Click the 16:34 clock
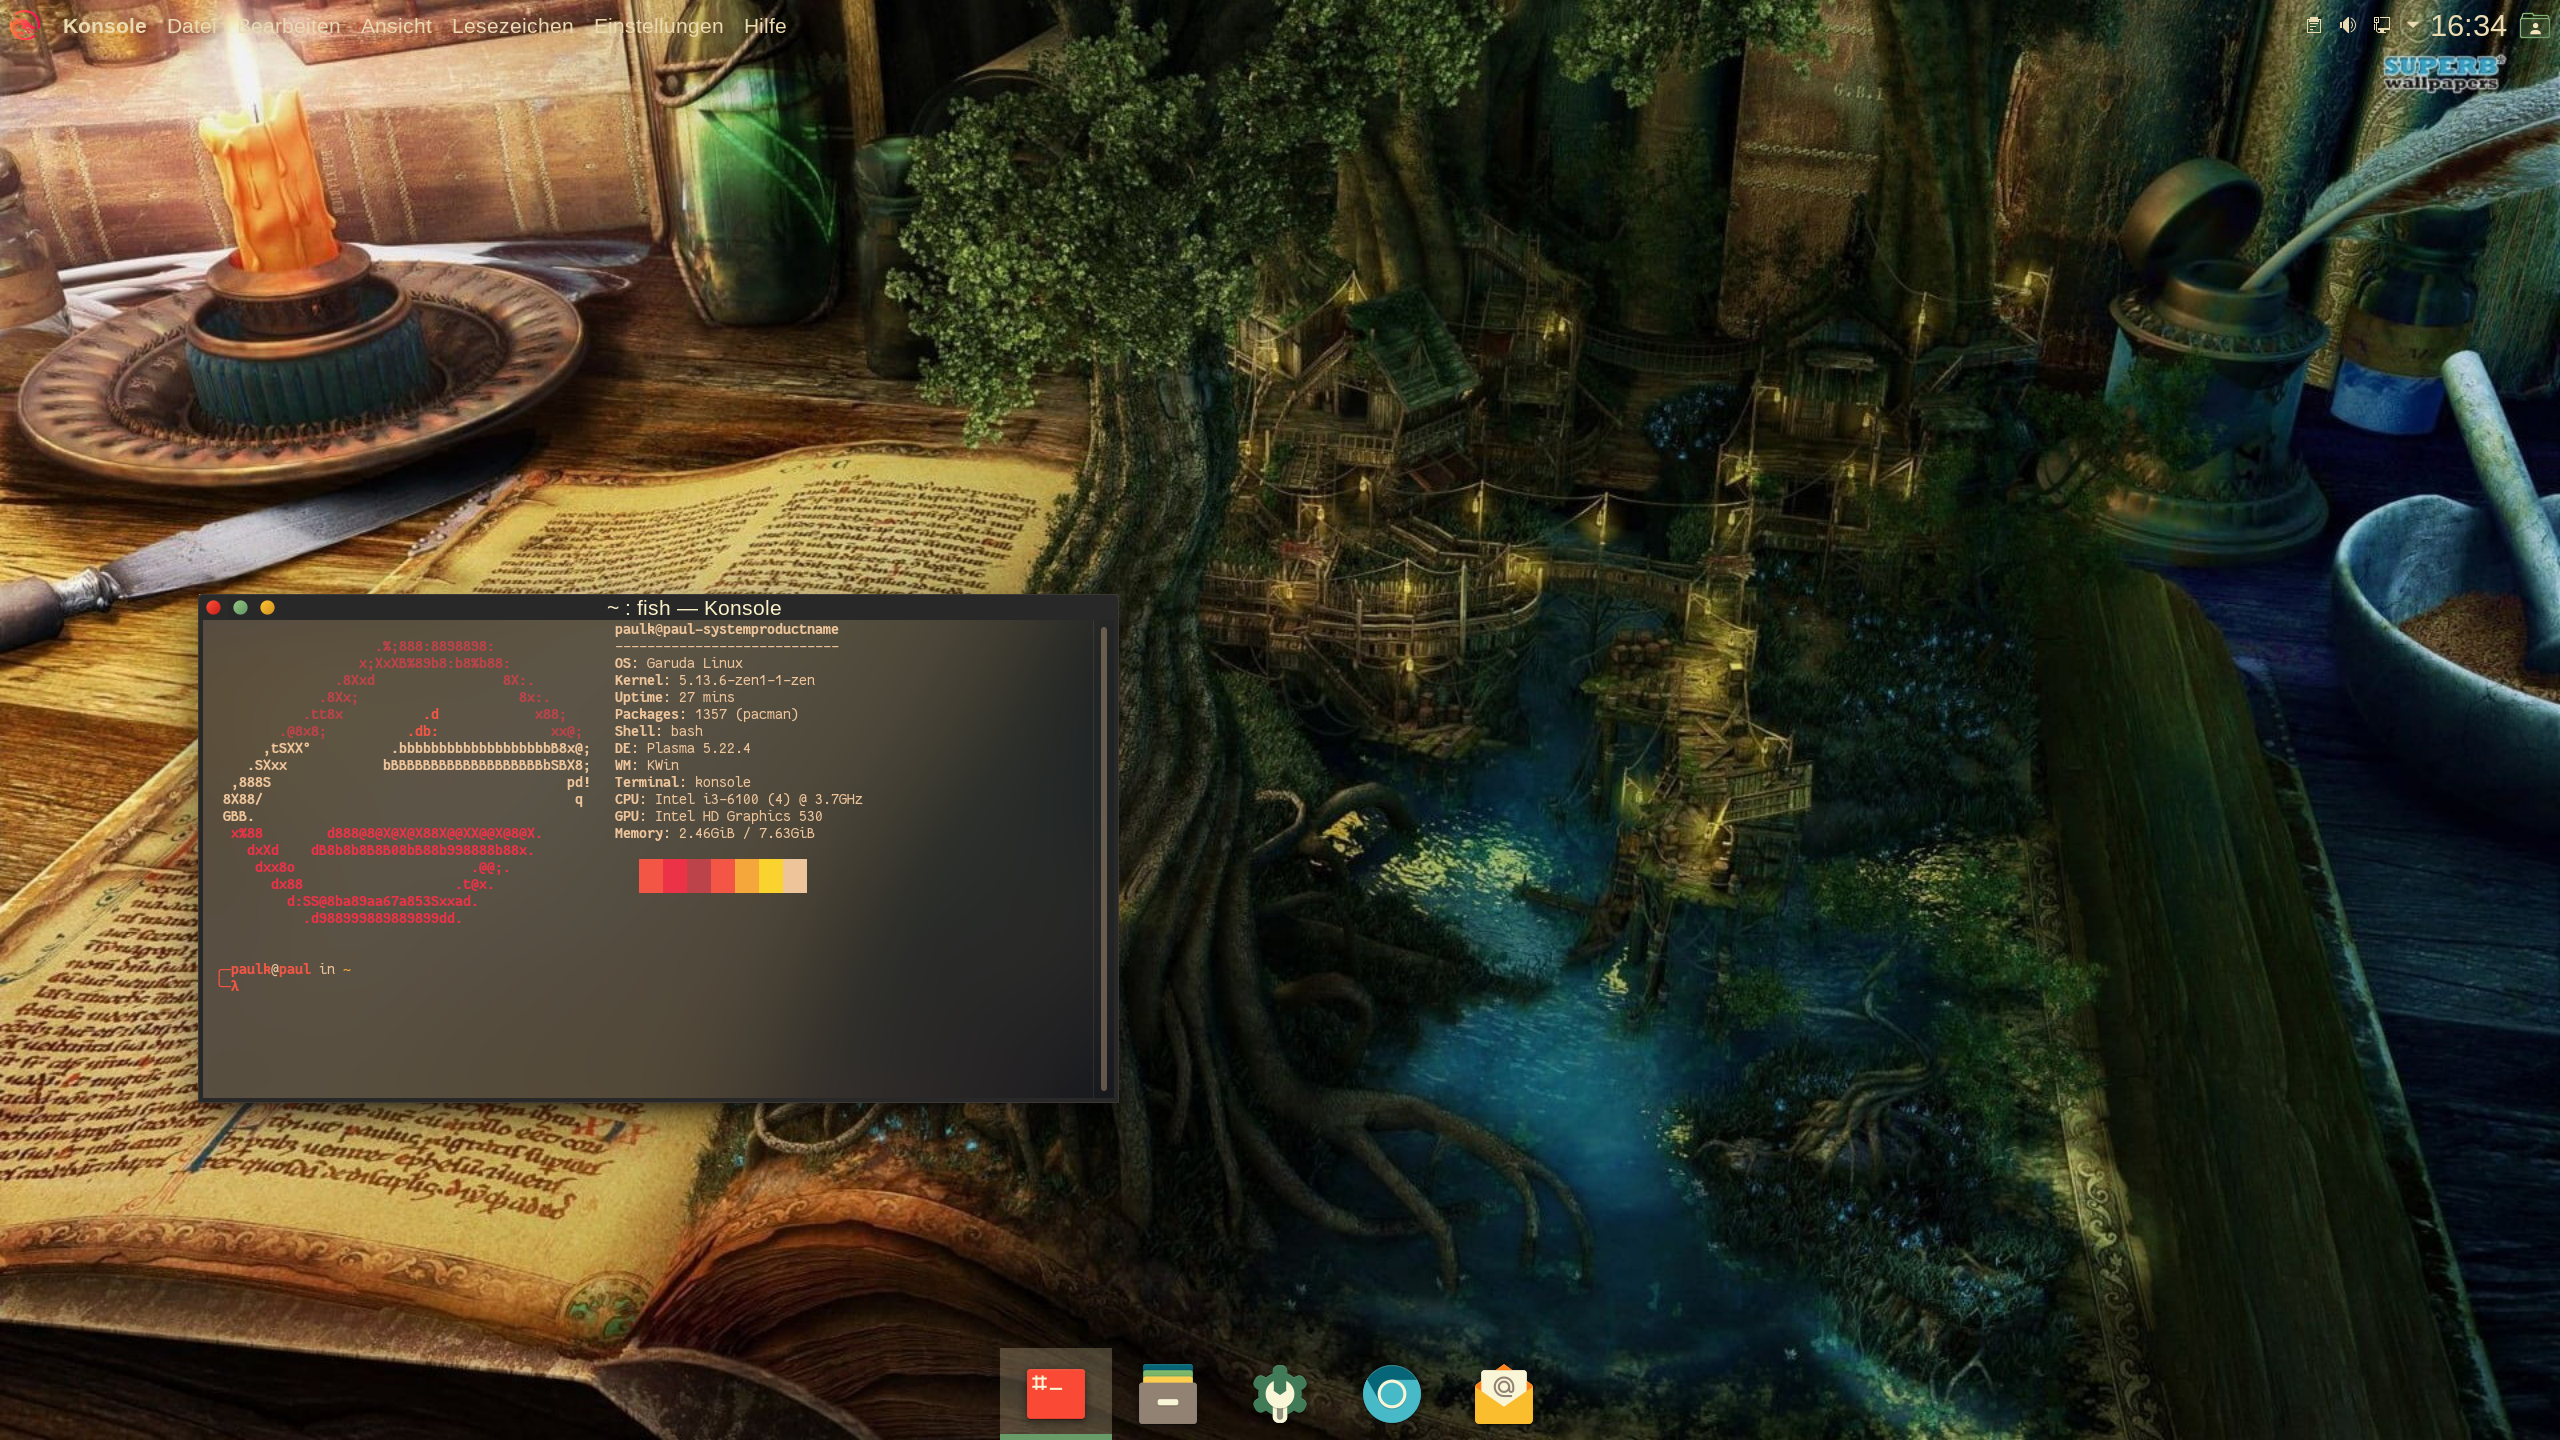The width and height of the screenshot is (2560, 1440). click(x=2468, y=26)
